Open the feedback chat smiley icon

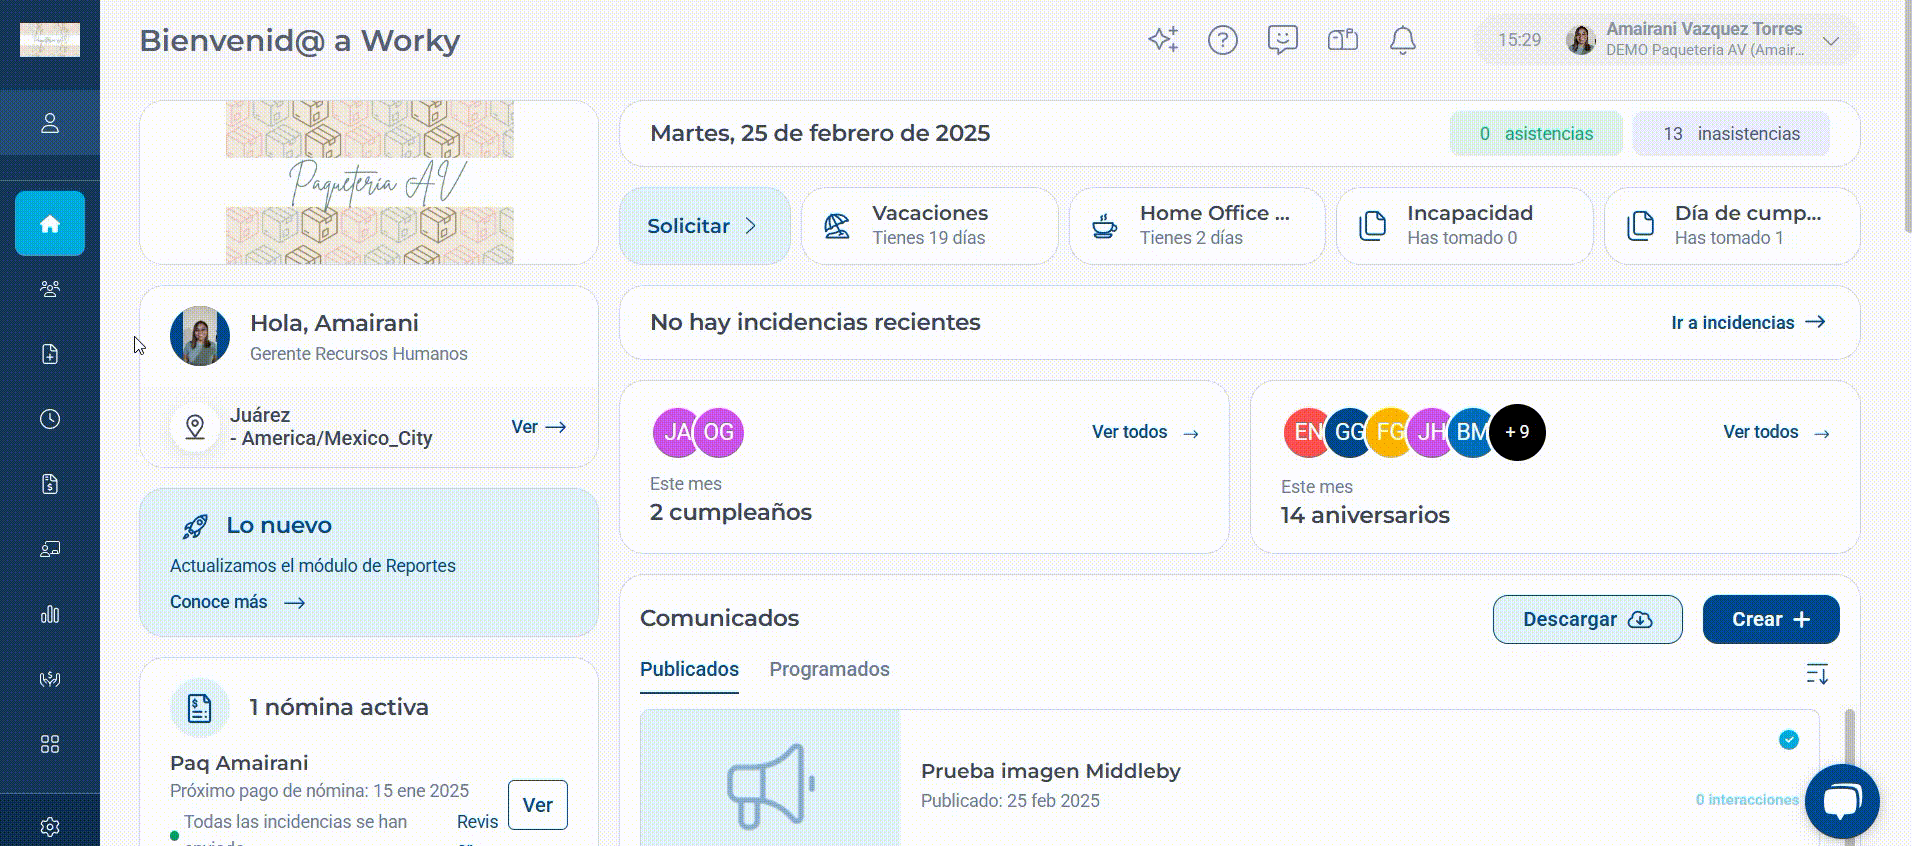click(1283, 40)
